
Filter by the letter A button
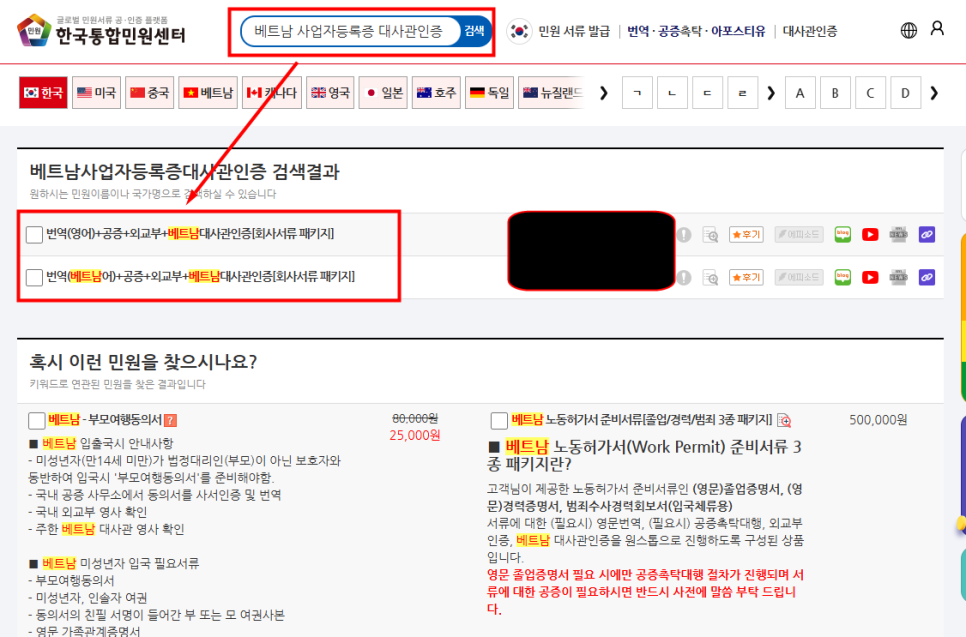click(x=800, y=93)
